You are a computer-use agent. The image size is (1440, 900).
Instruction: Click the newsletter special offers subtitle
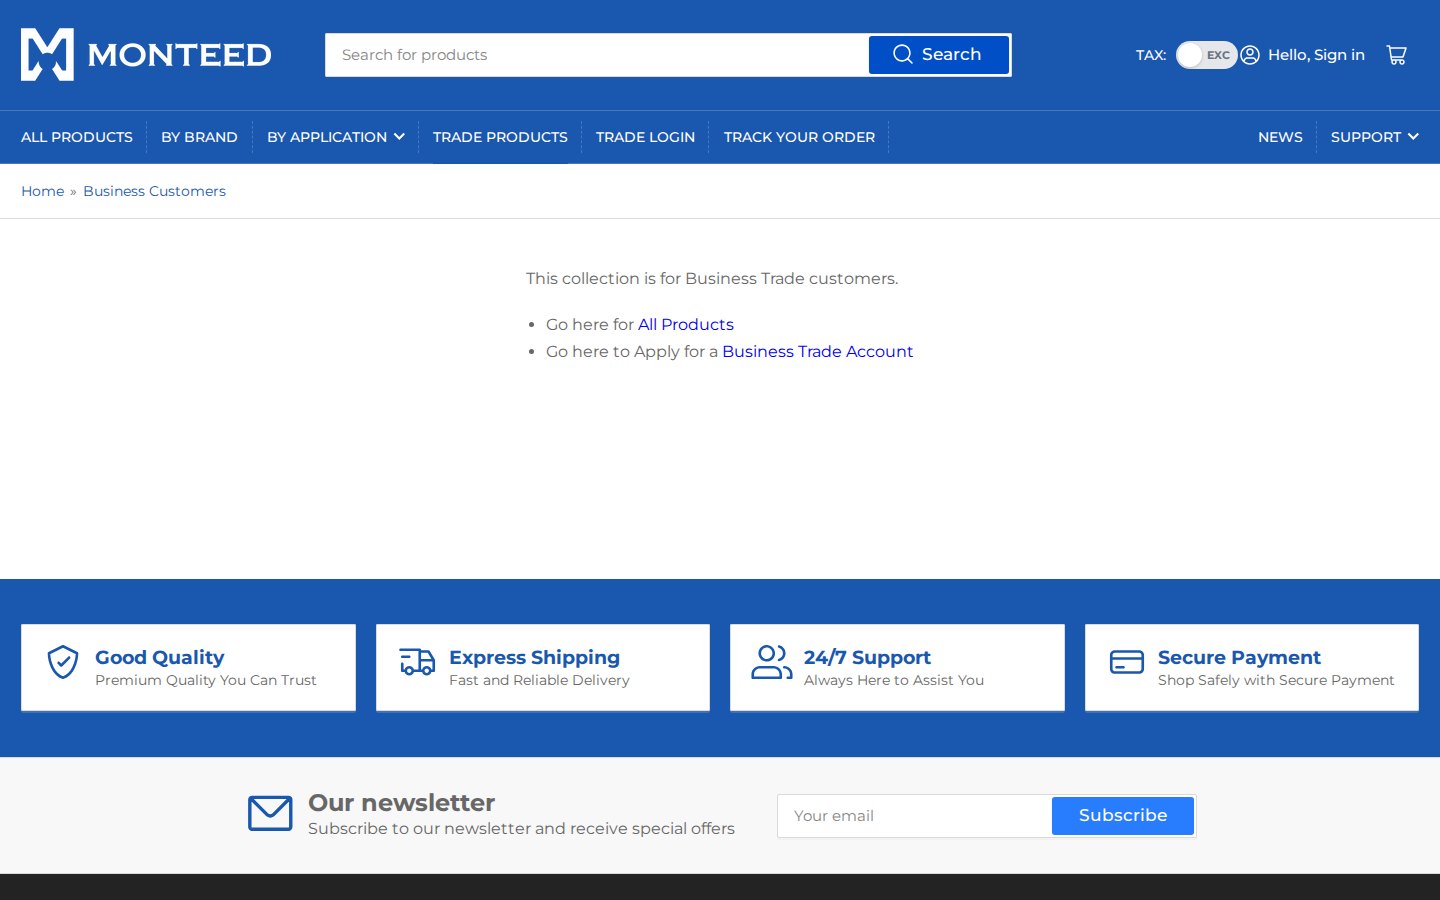[521, 828]
